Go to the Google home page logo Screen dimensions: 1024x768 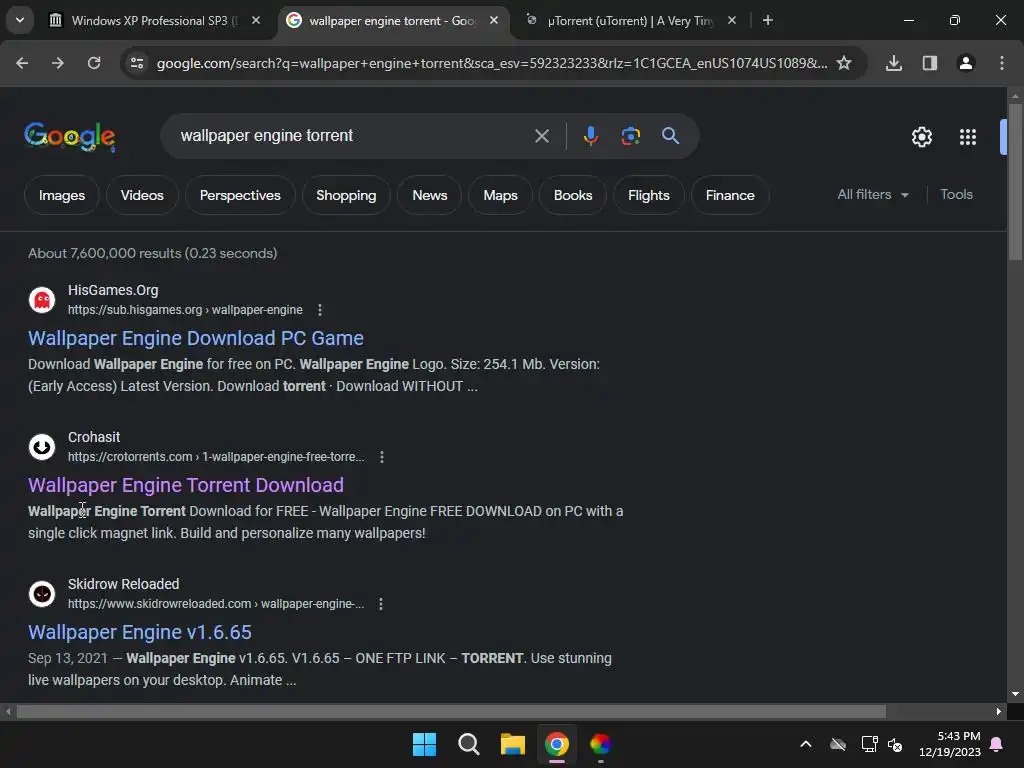(x=70, y=136)
